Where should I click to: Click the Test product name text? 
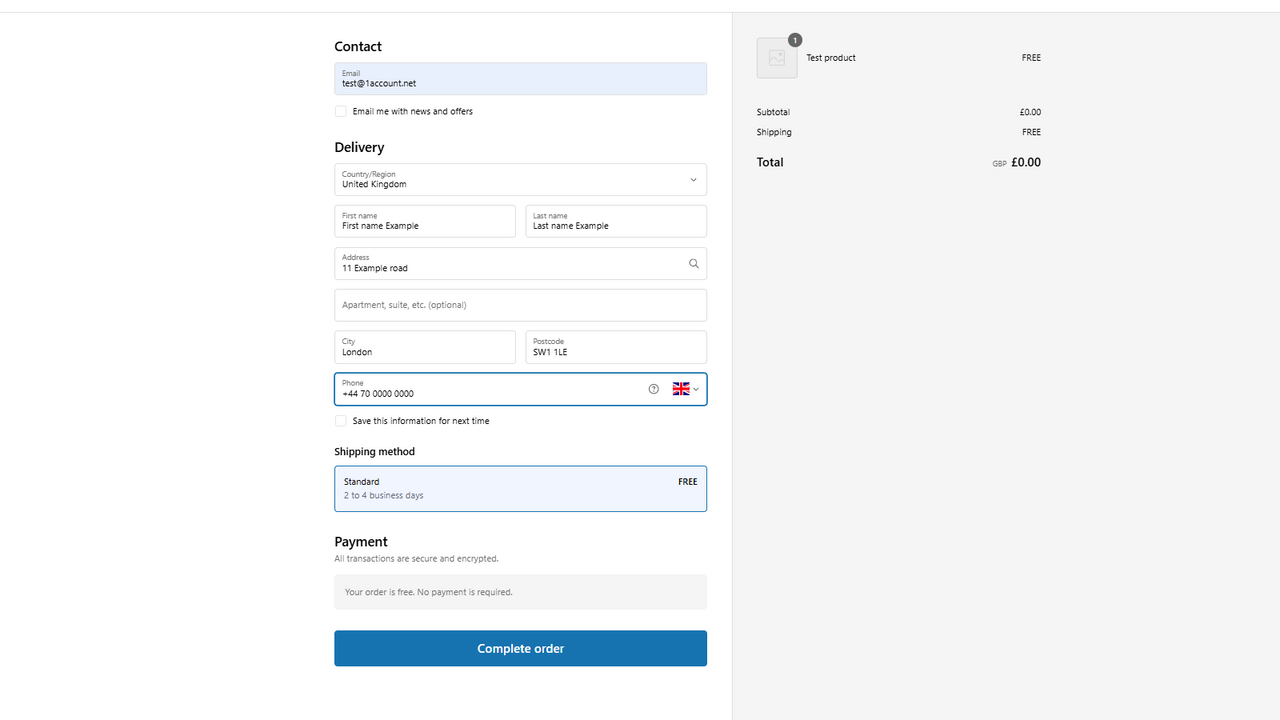[x=831, y=58]
